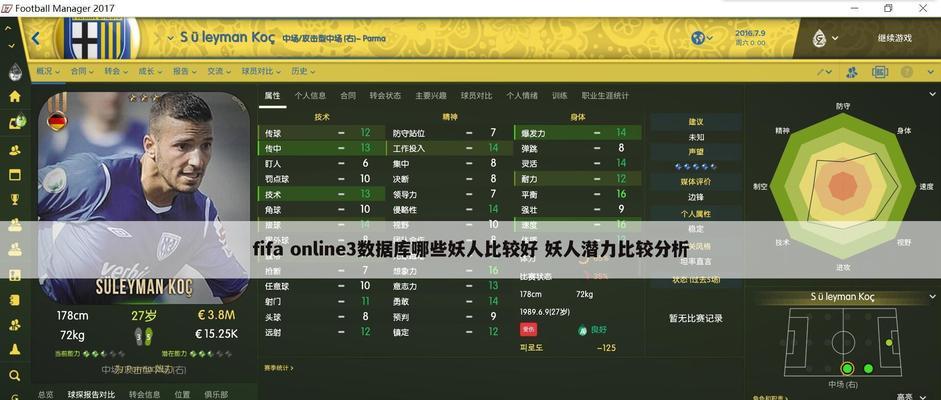Click the attribute radar chart
This screenshot has height=400, width=941.
[843, 188]
